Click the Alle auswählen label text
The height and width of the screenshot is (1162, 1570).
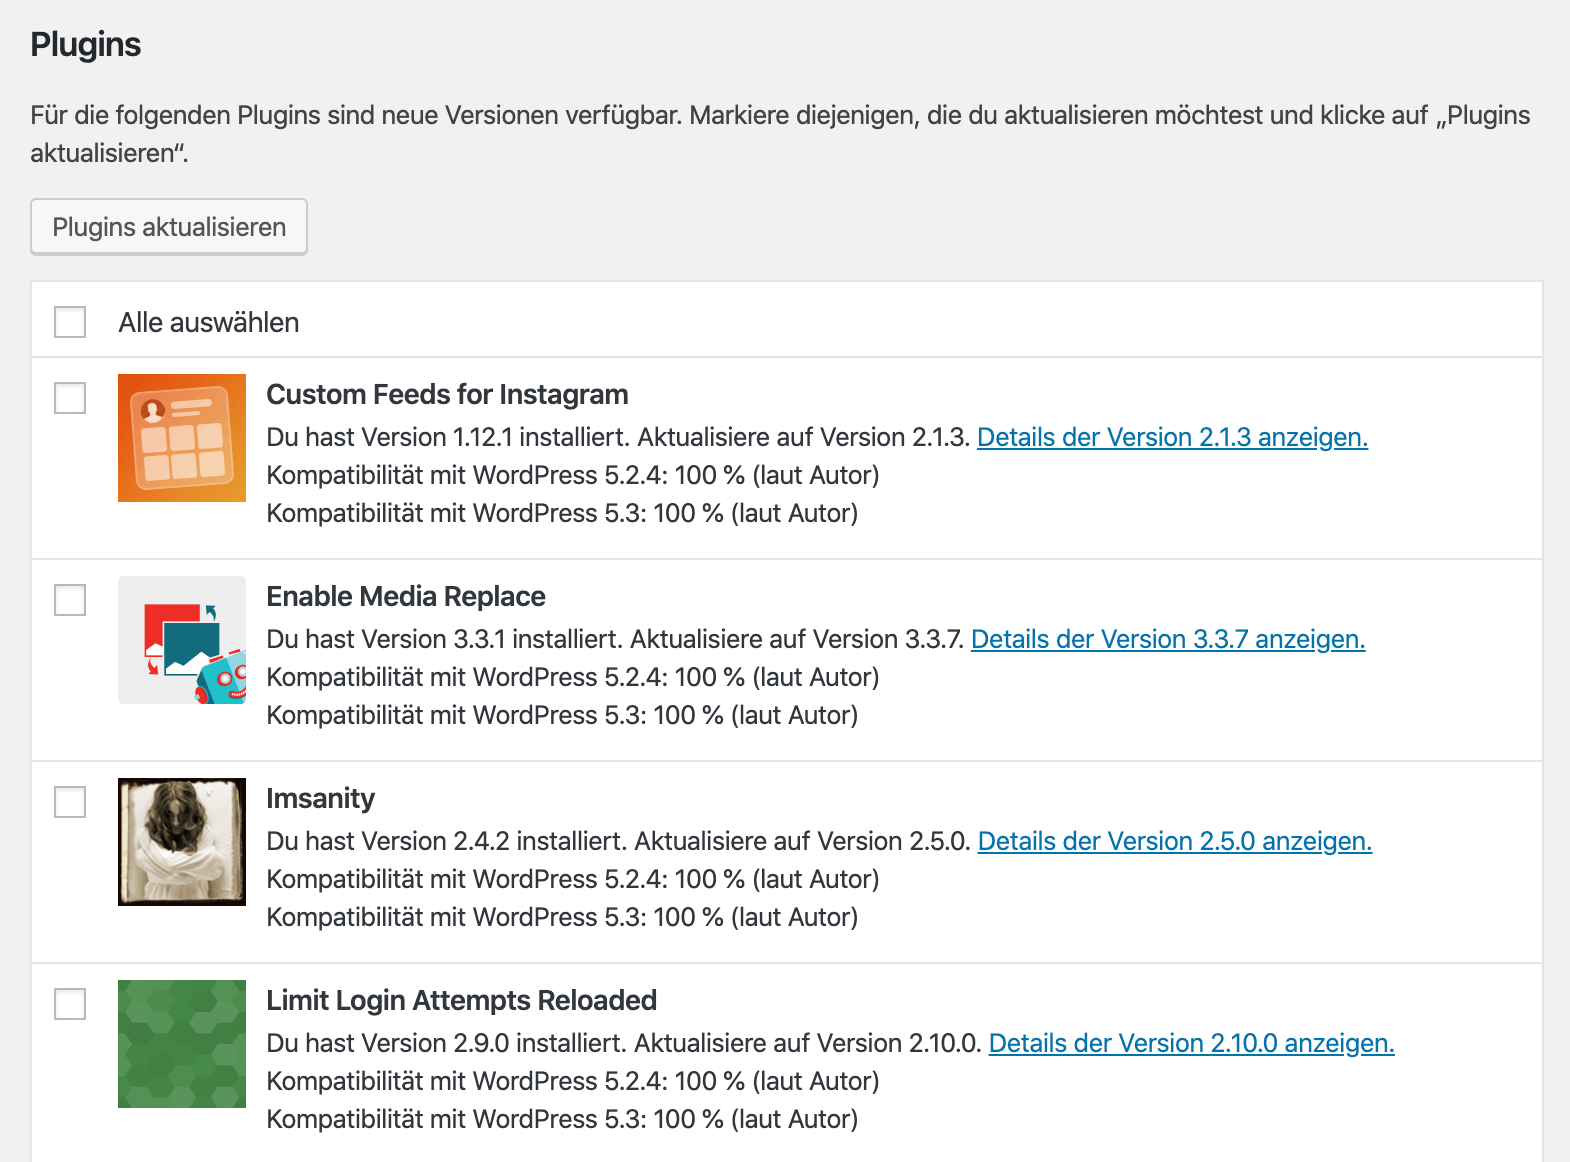pyautogui.click(x=209, y=322)
